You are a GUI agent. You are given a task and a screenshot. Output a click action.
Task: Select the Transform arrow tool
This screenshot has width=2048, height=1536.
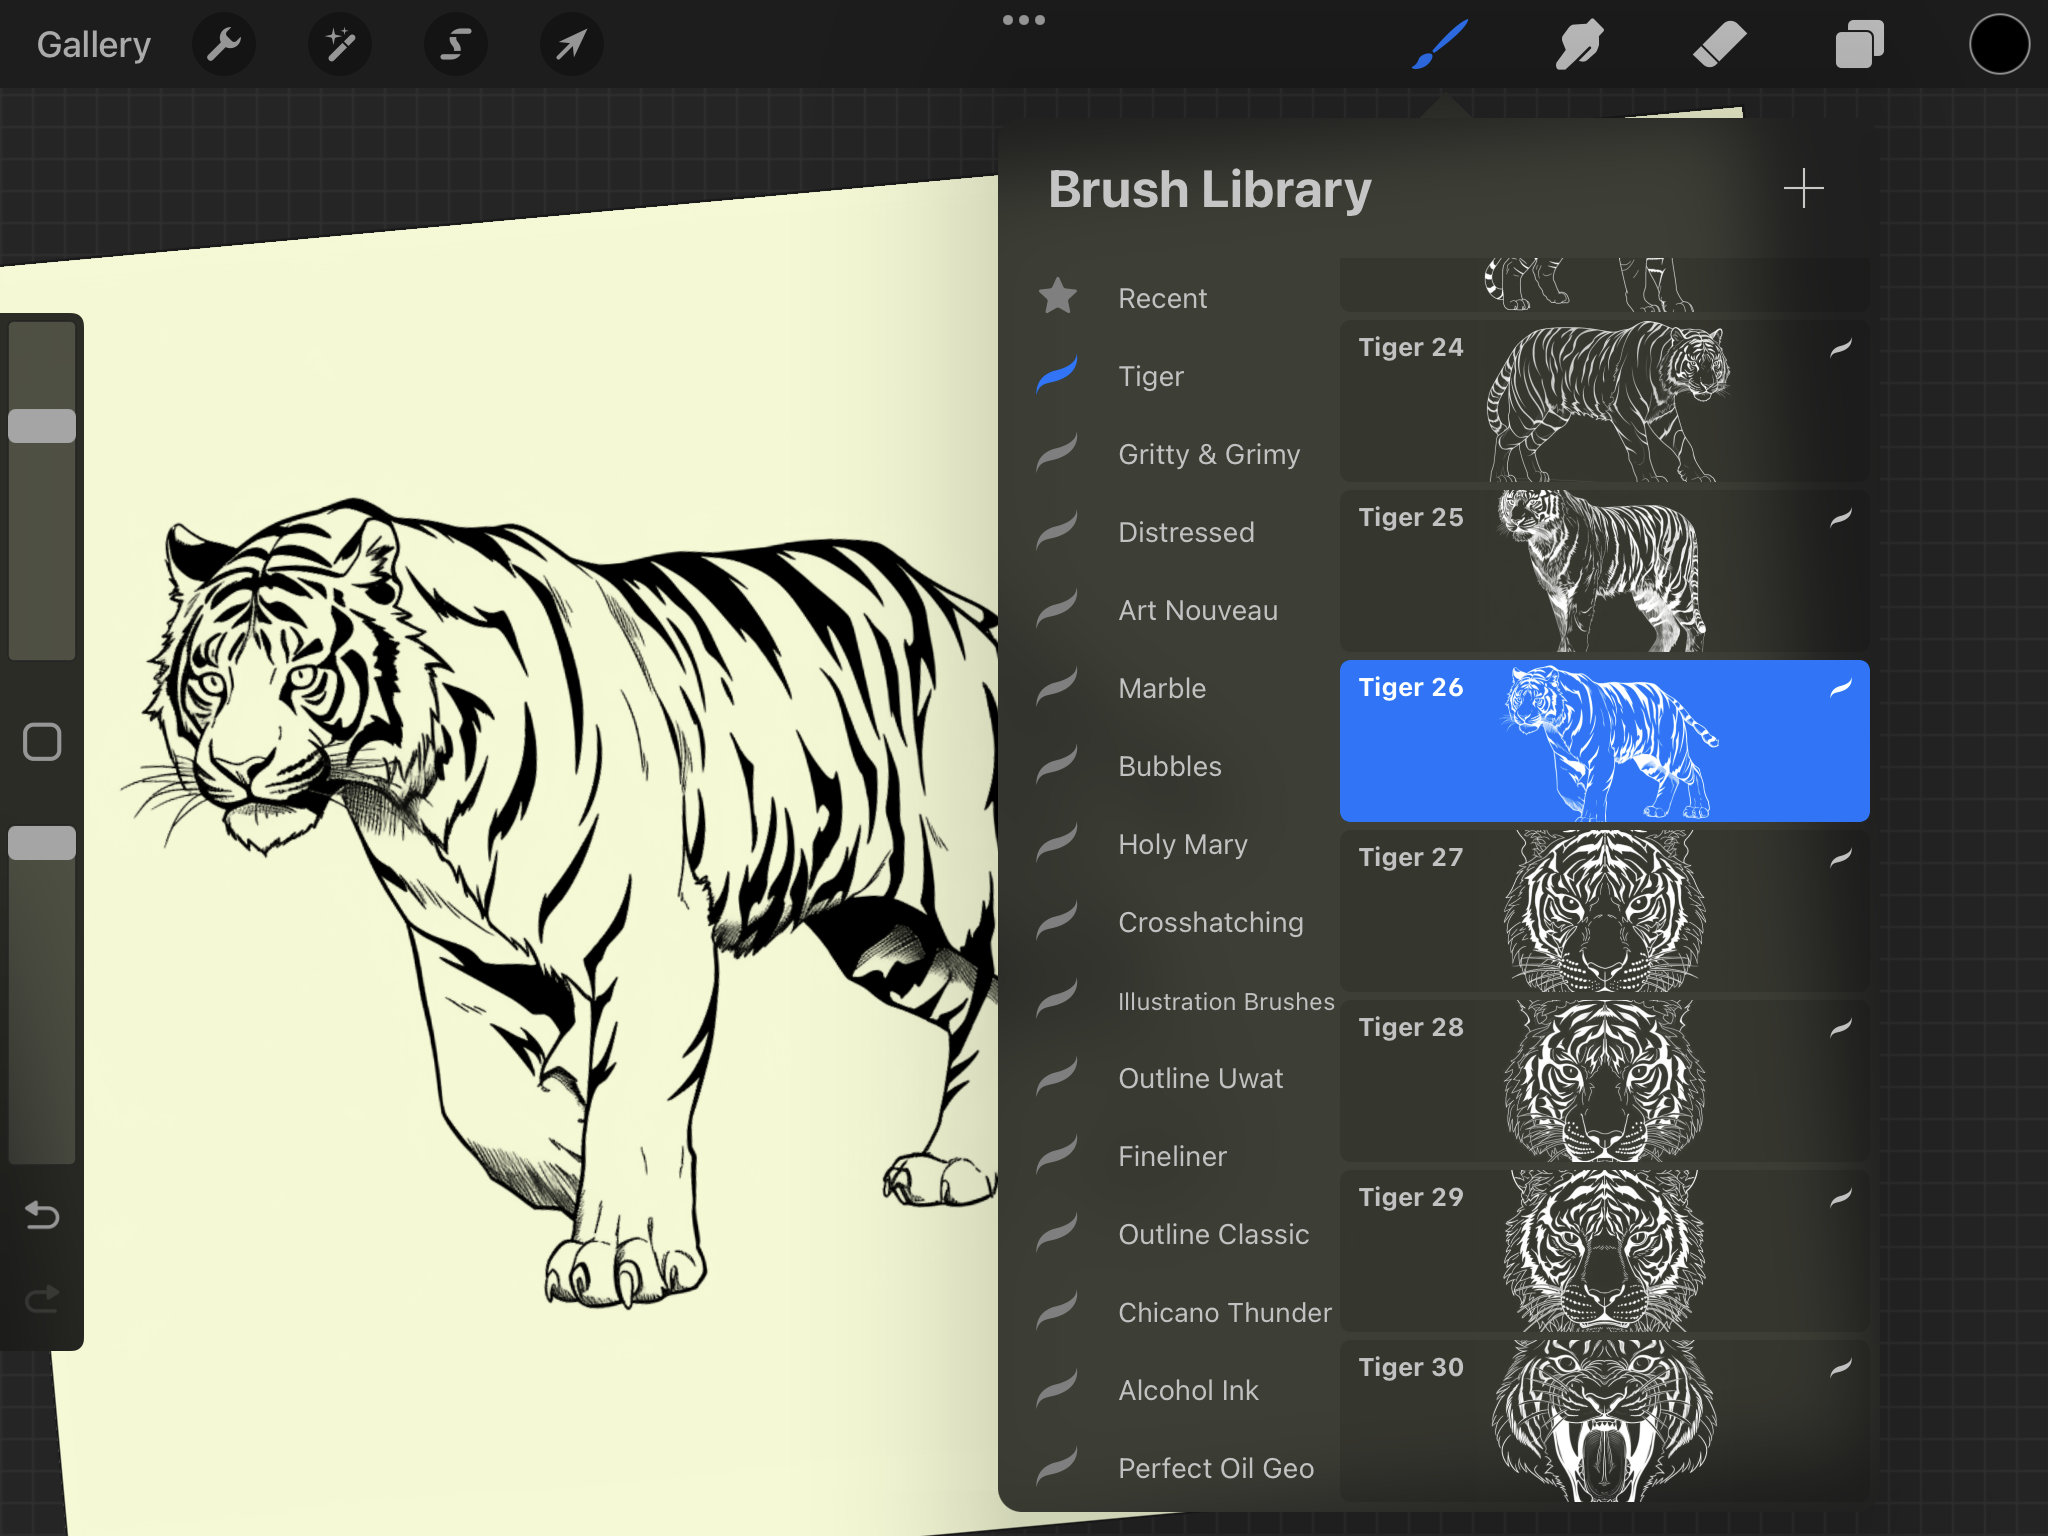570,43
